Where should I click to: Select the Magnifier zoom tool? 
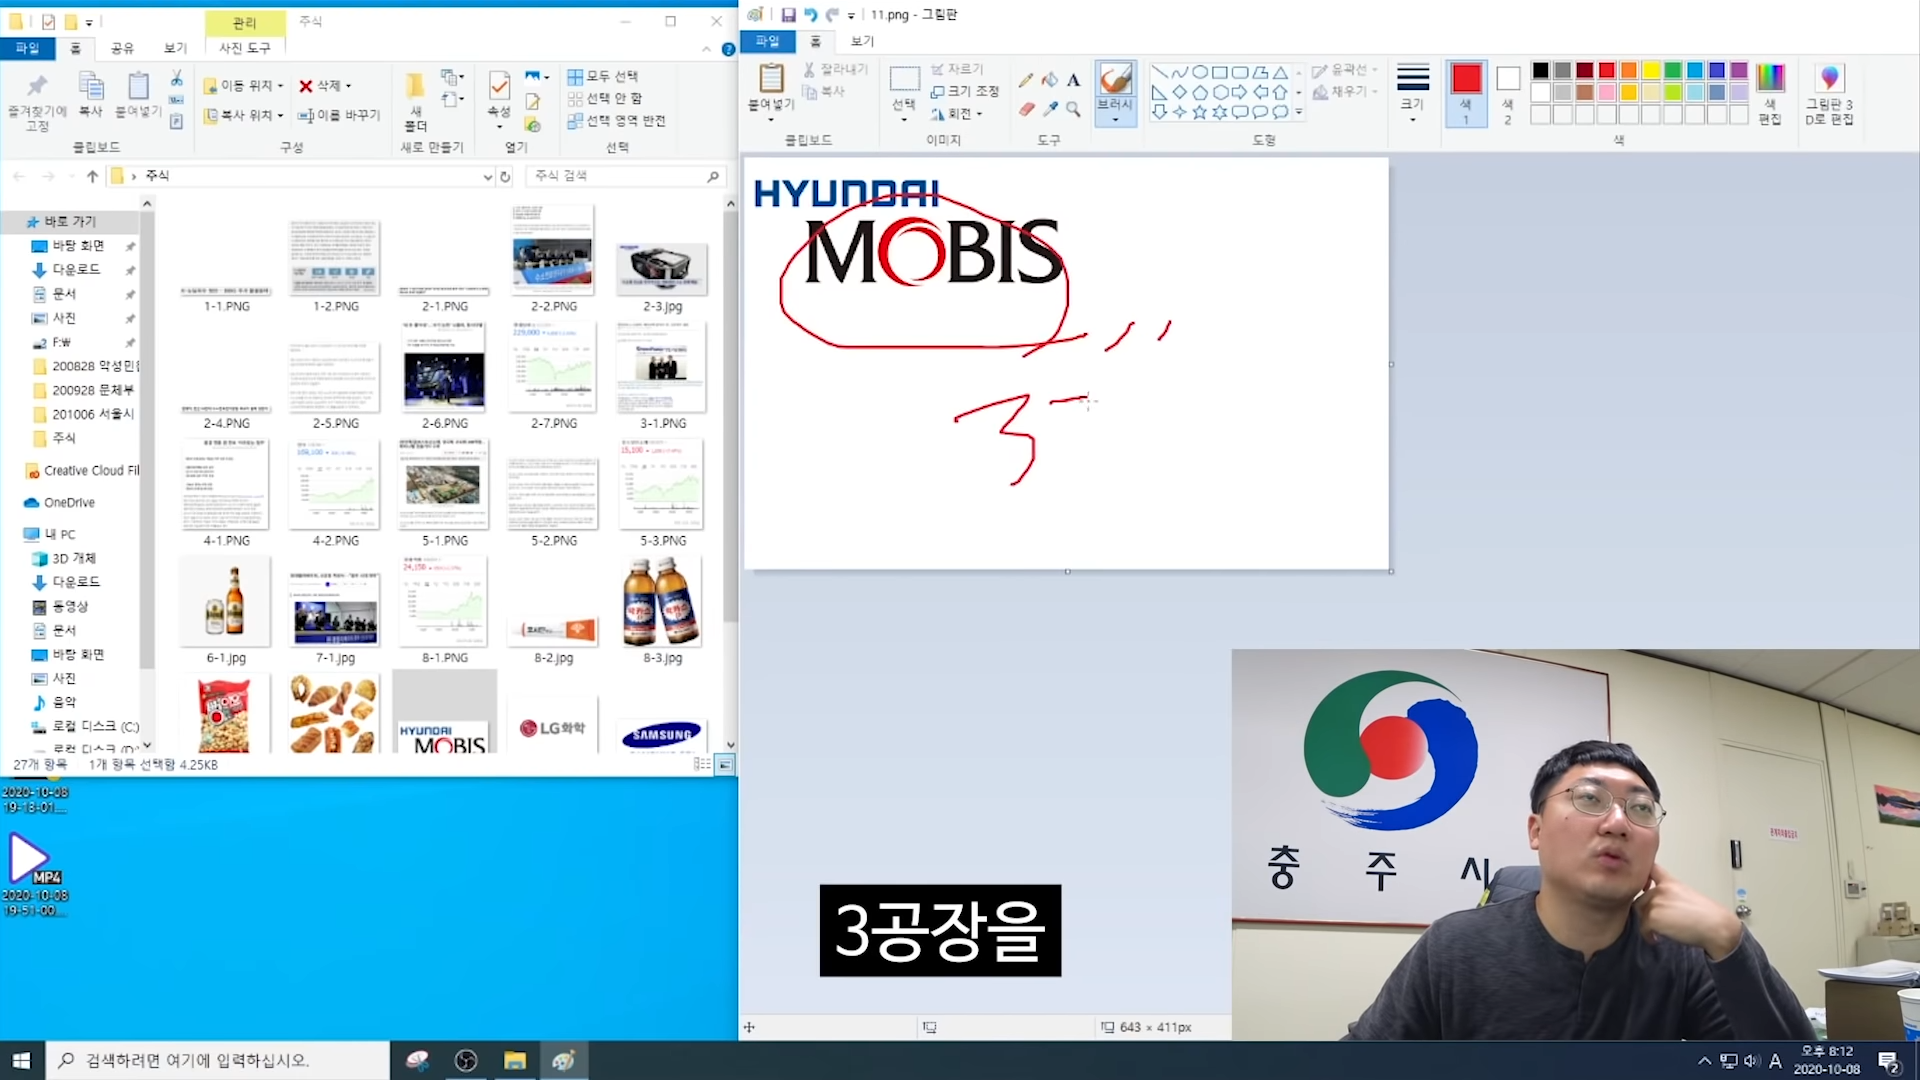[x=1073, y=109]
